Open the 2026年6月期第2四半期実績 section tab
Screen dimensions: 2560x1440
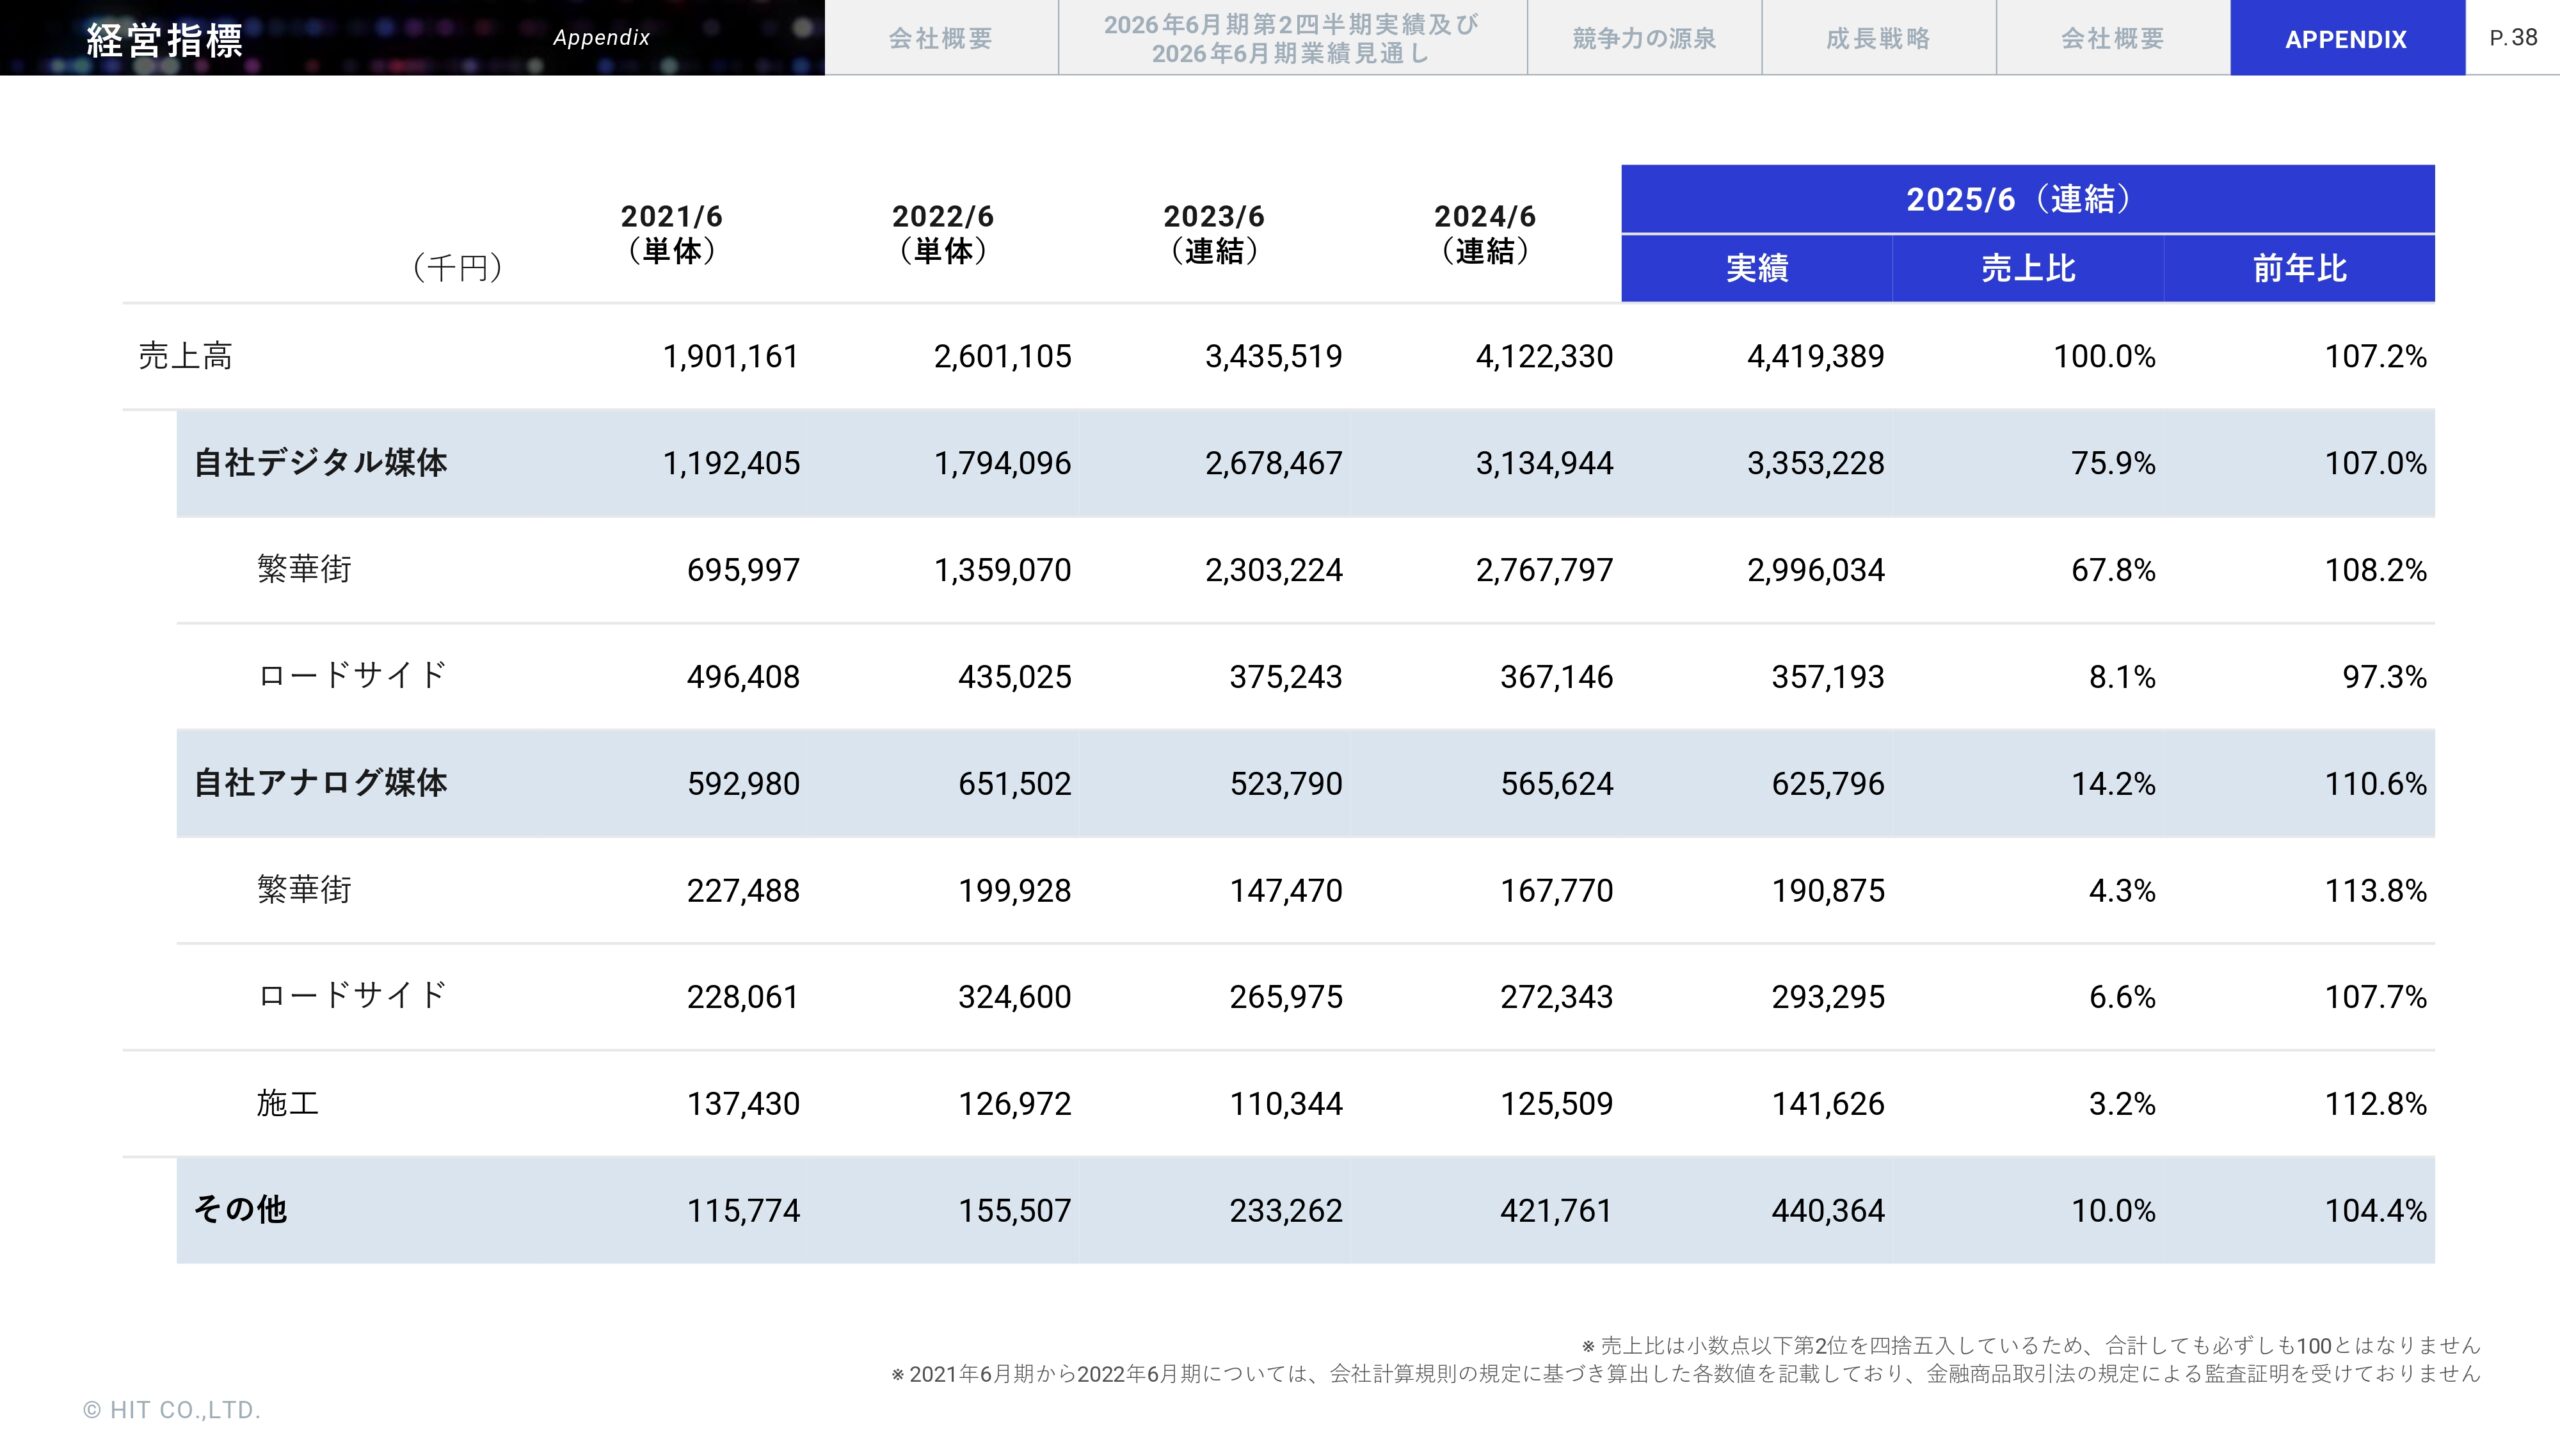coord(1292,39)
